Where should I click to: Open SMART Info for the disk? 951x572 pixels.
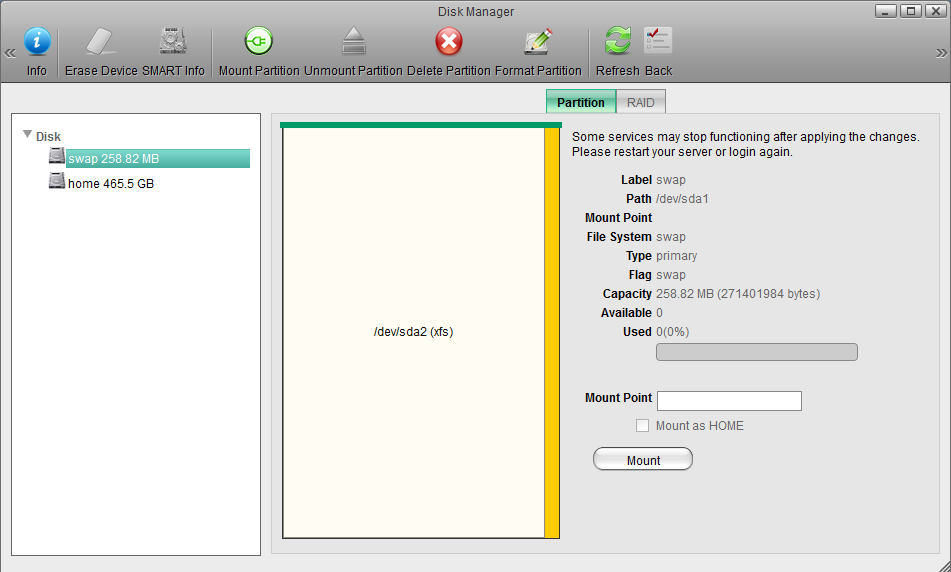click(173, 42)
